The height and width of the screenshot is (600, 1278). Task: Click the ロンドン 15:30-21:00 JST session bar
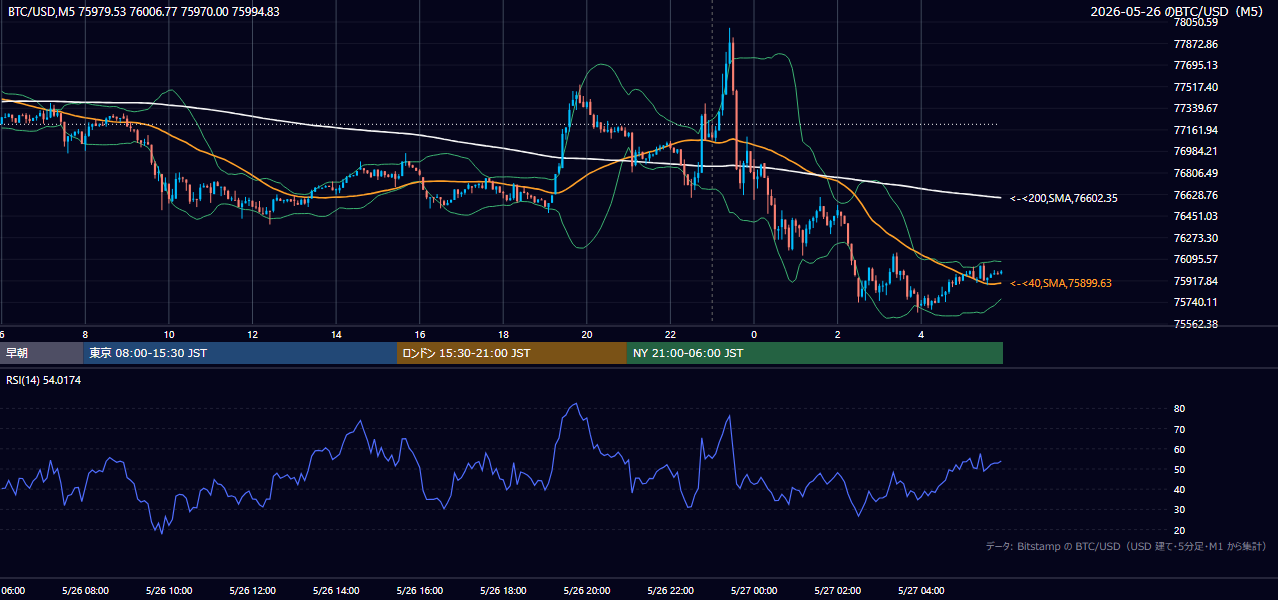pyautogui.click(x=512, y=353)
